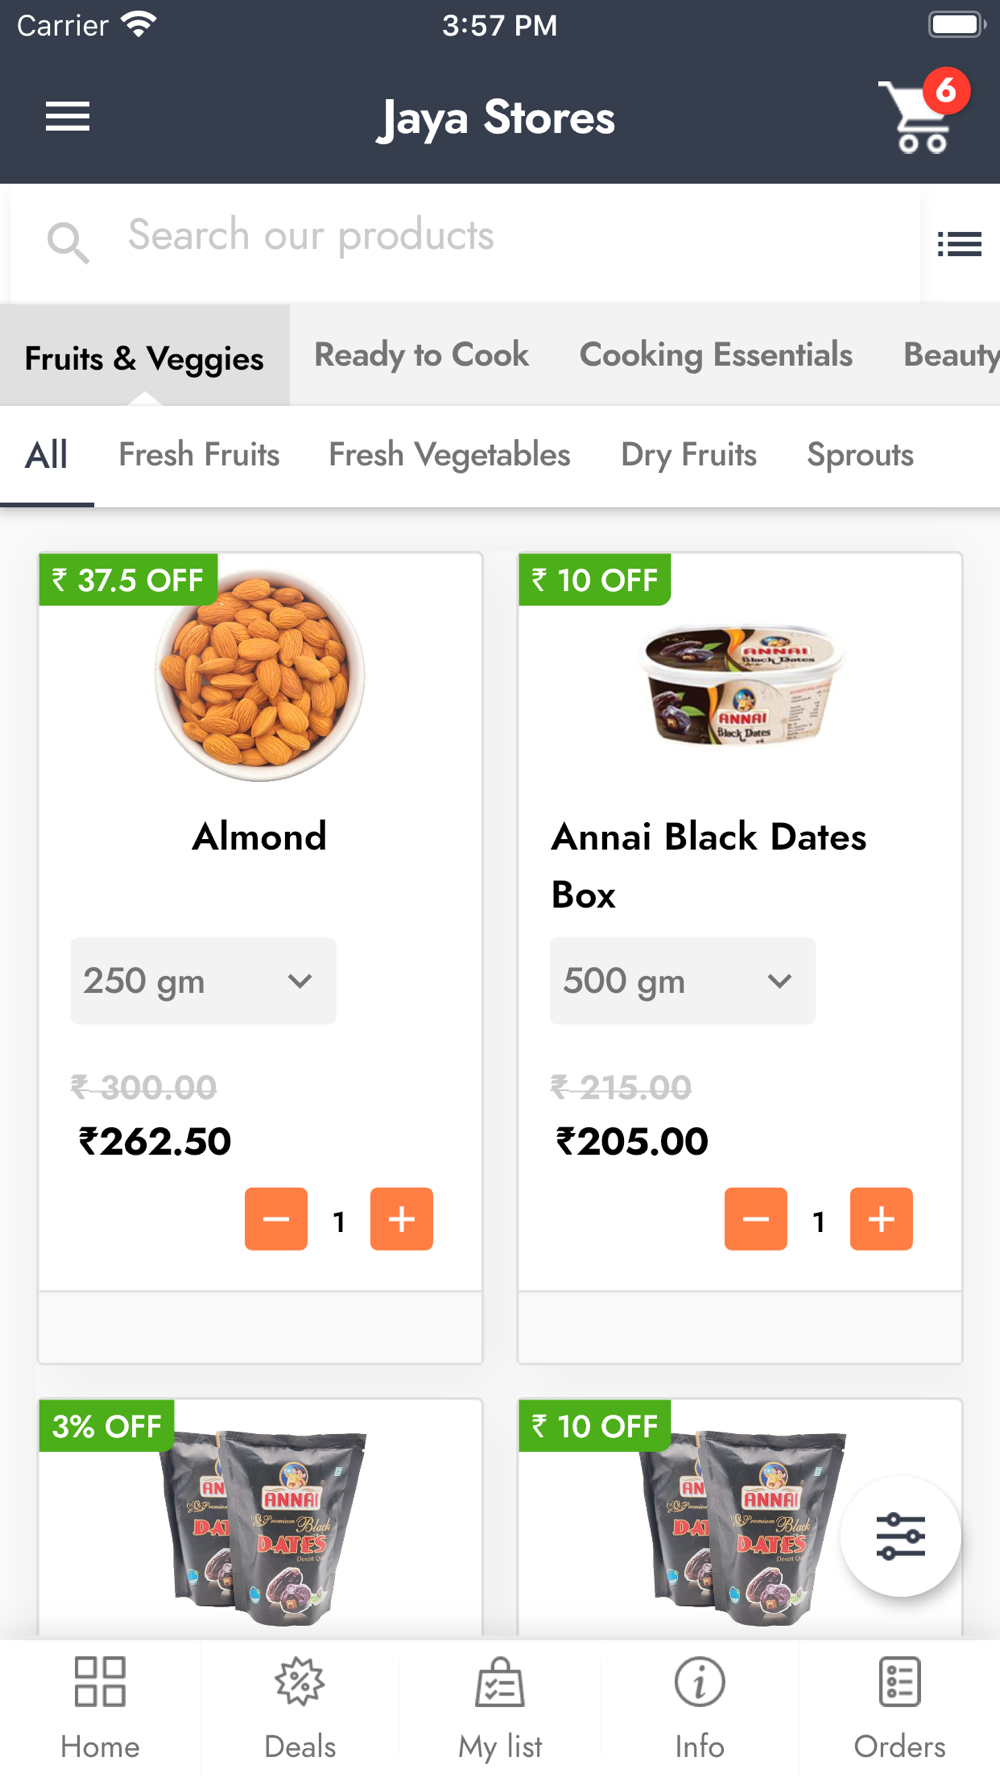Select the Ready to Cook category tab
This screenshot has width=1000, height=1778.
[421, 355]
